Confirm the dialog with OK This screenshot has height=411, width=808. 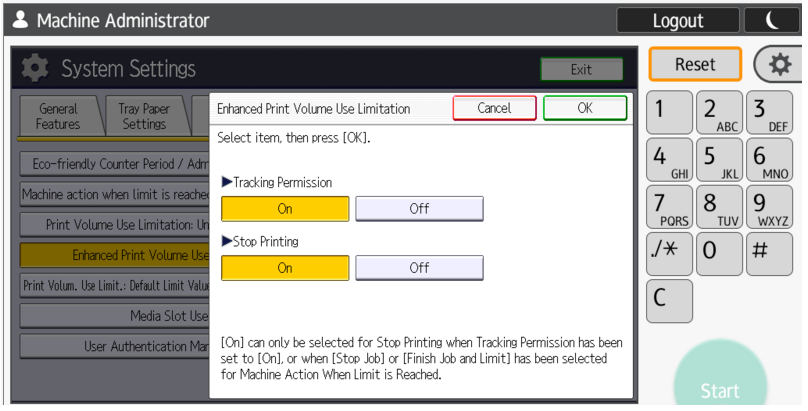585,108
